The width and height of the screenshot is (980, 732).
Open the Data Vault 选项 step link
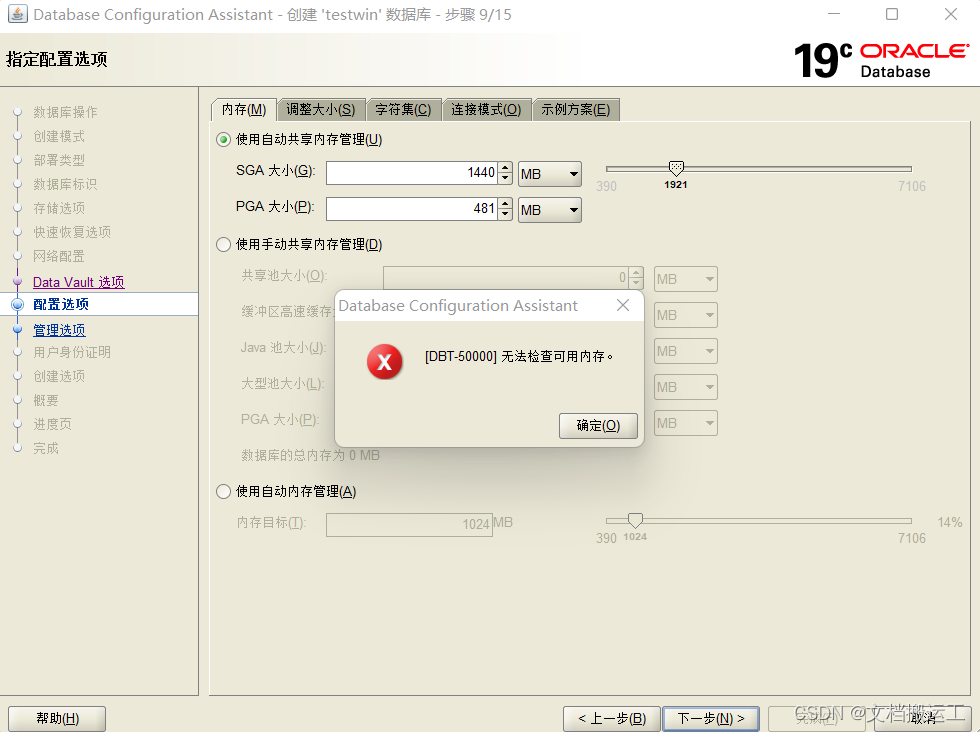pyautogui.click(x=79, y=282)
